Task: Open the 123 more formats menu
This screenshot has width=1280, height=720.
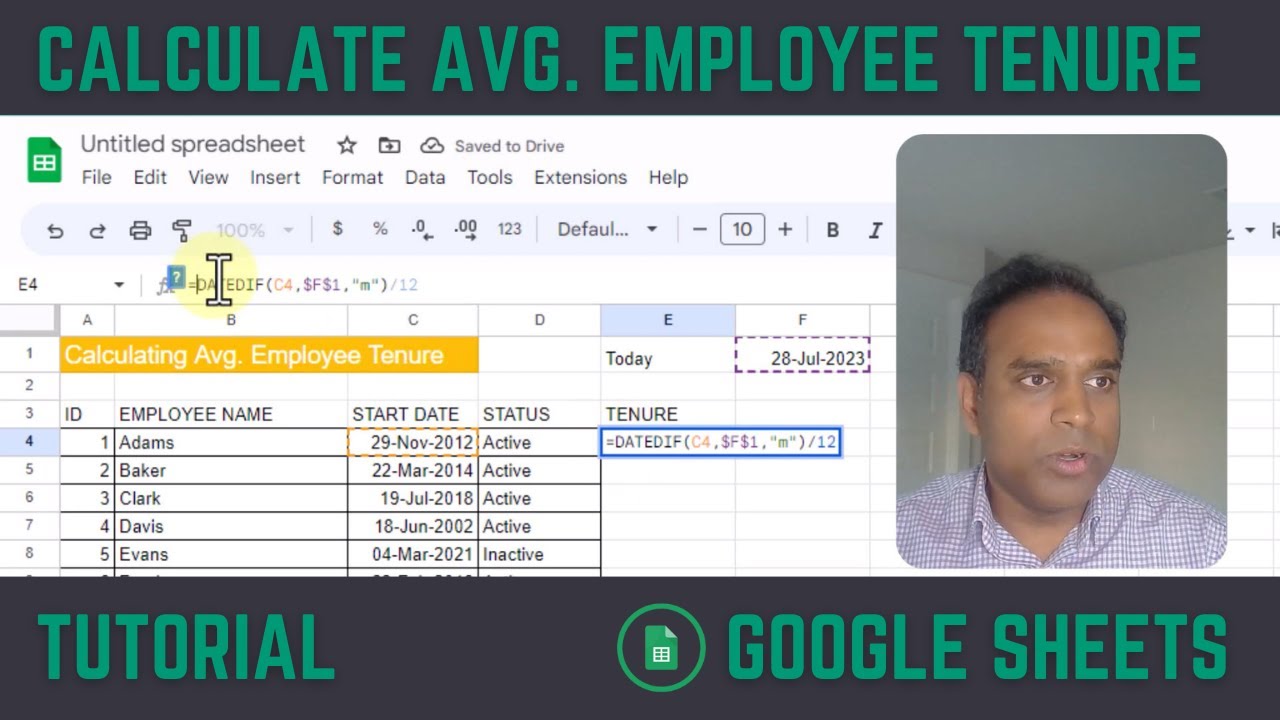Action: click(x=510, y=229)
